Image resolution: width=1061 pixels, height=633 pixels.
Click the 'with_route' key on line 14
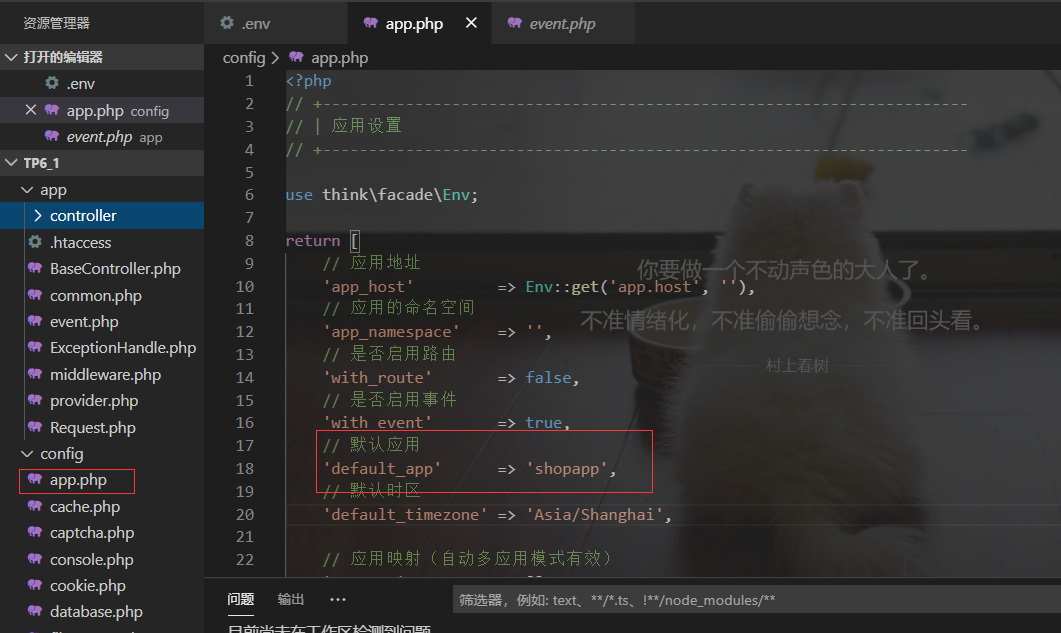point(377,377)
